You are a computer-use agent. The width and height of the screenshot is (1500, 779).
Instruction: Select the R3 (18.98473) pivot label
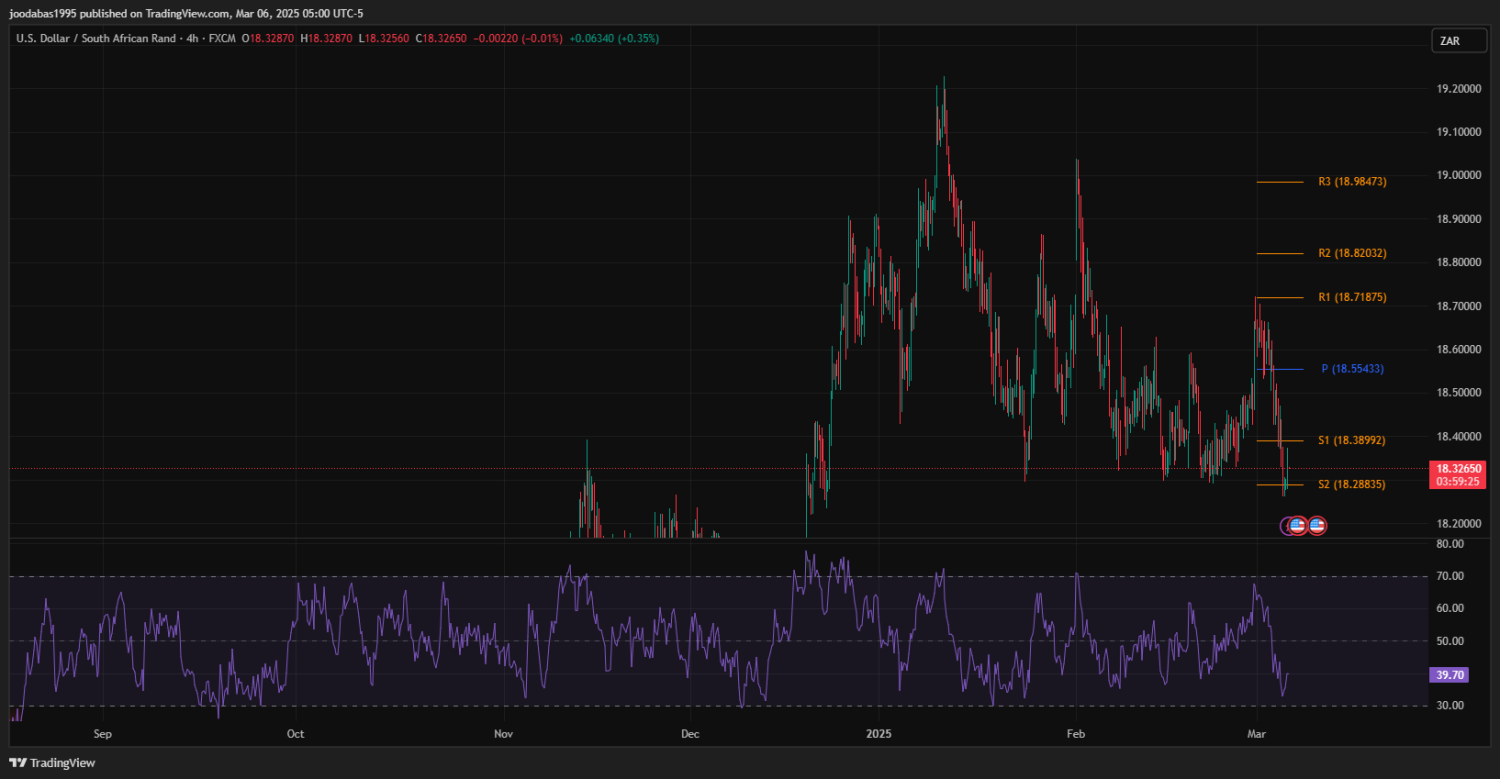tap(1352, 182)
